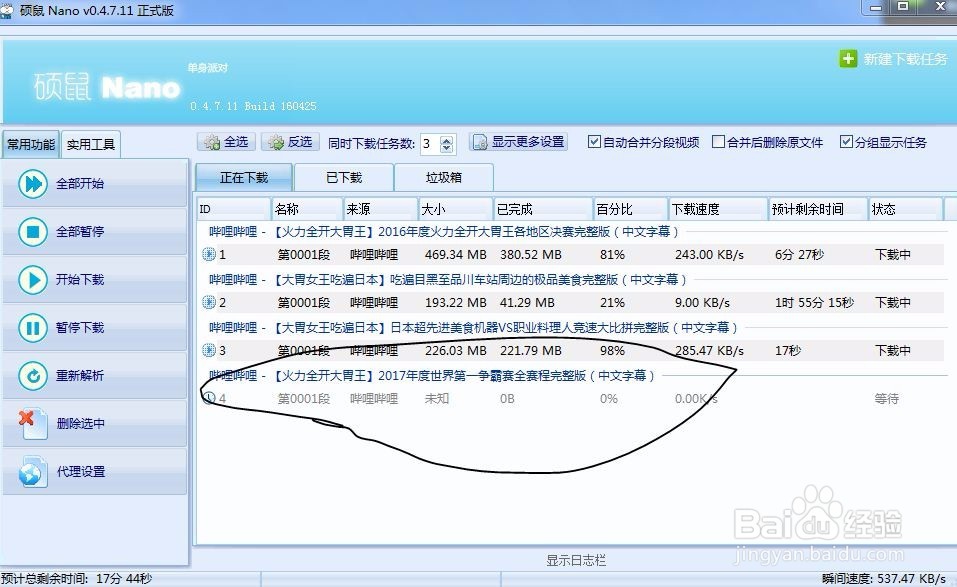This screenshot has height=587, width=957.
Task: Click the 全部开始 fast-forward icon
Action: tap(32, 184)
